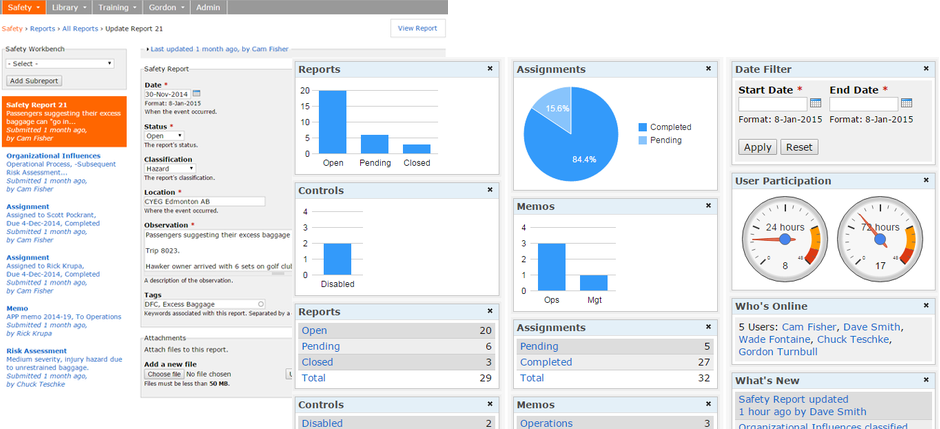Open the Start Date calendar picker
This screenshot has width=940, height=429.
point(815,103)
